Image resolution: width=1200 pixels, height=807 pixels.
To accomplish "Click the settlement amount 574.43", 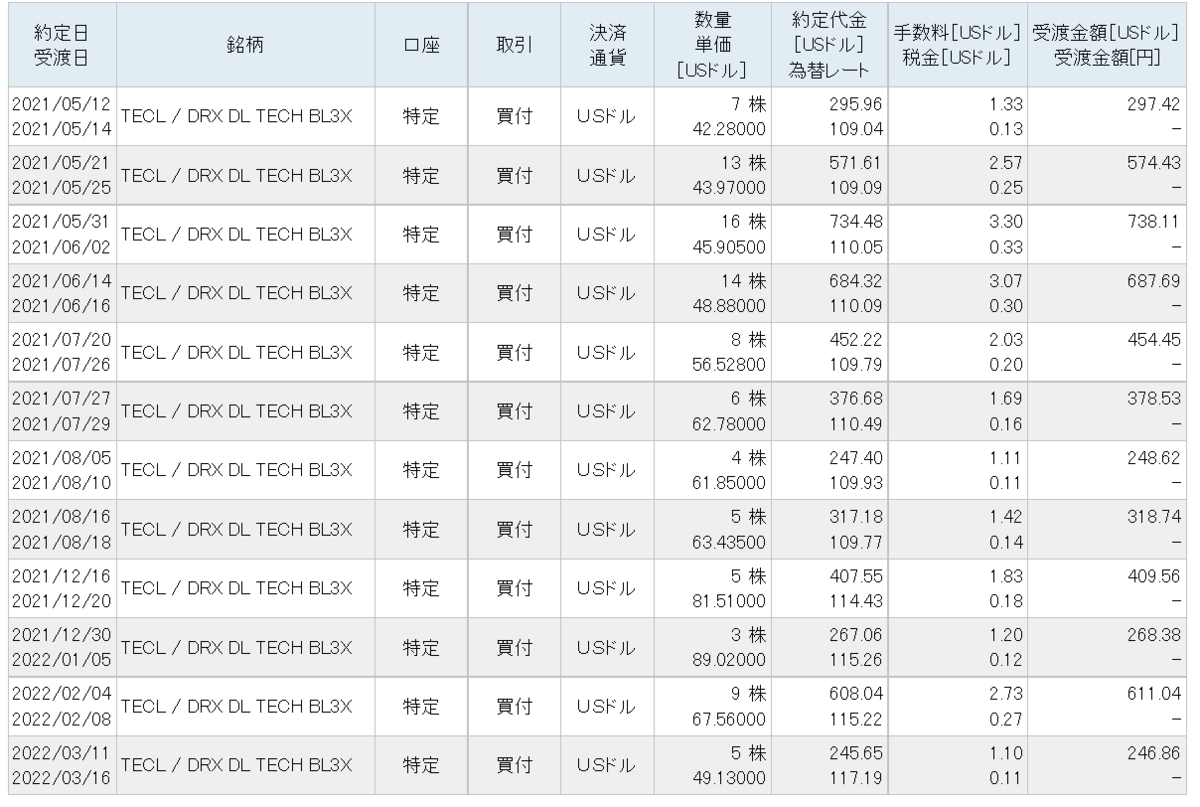I will click(1153, 164).
